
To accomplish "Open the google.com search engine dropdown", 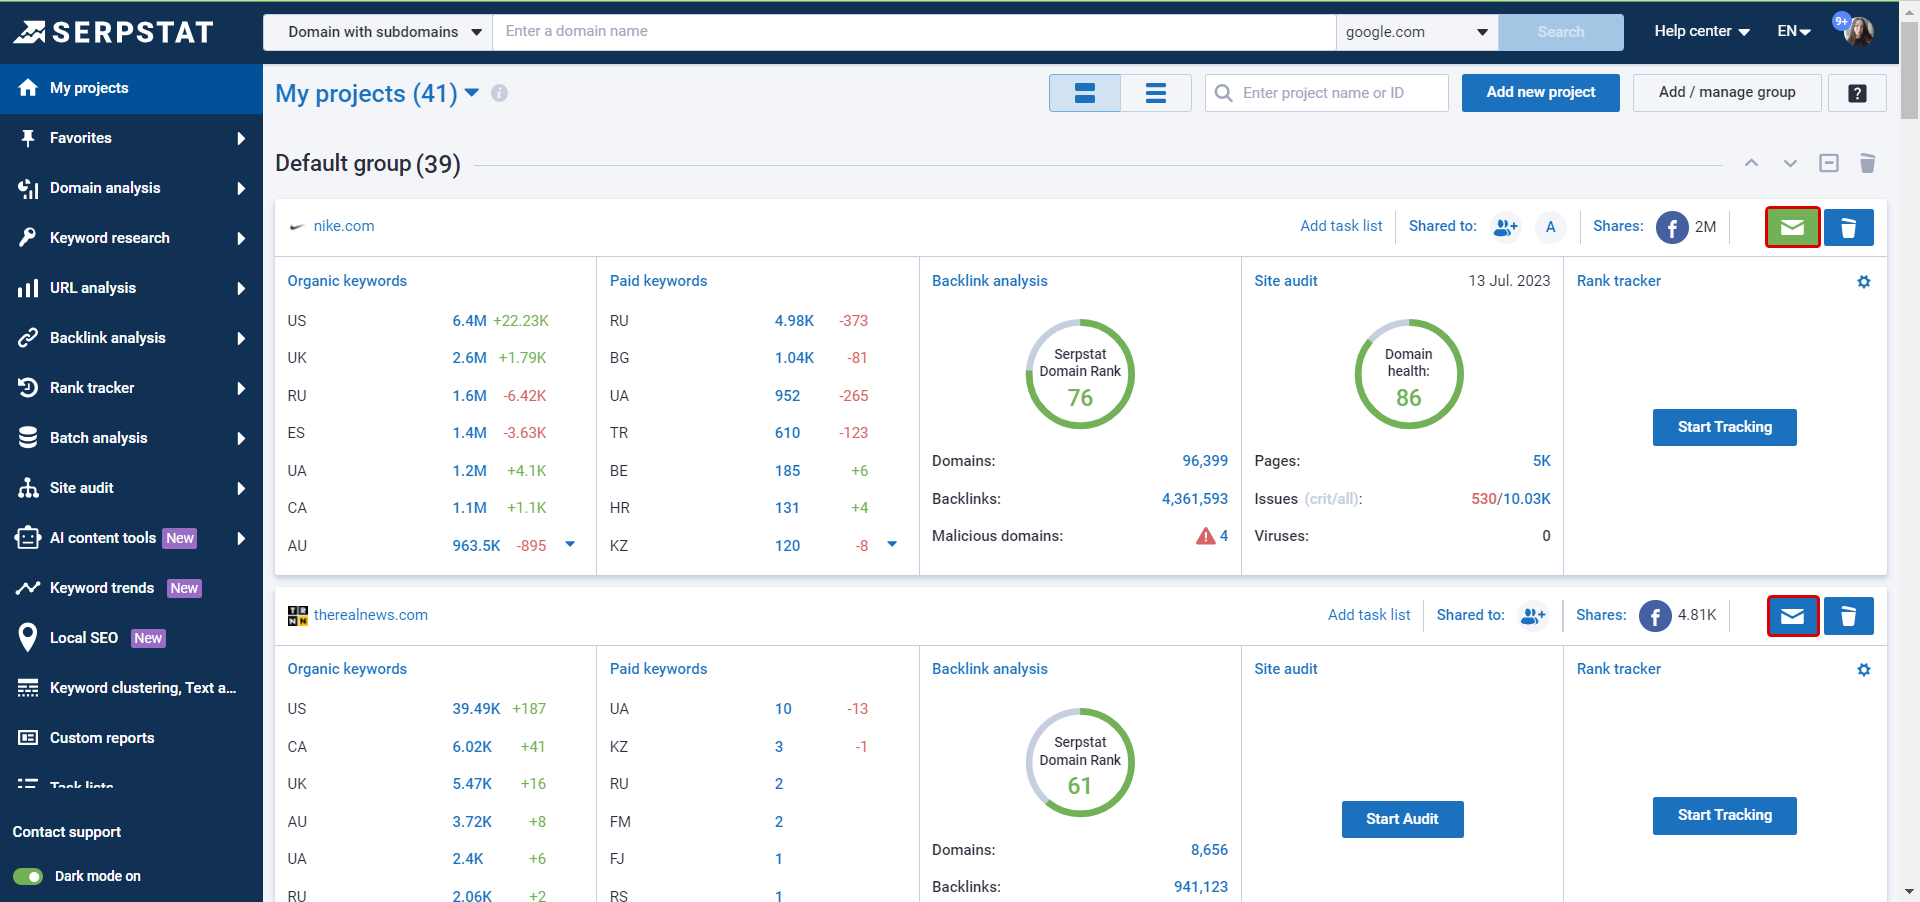I will pyautogui.click(x=1416, y=32).
